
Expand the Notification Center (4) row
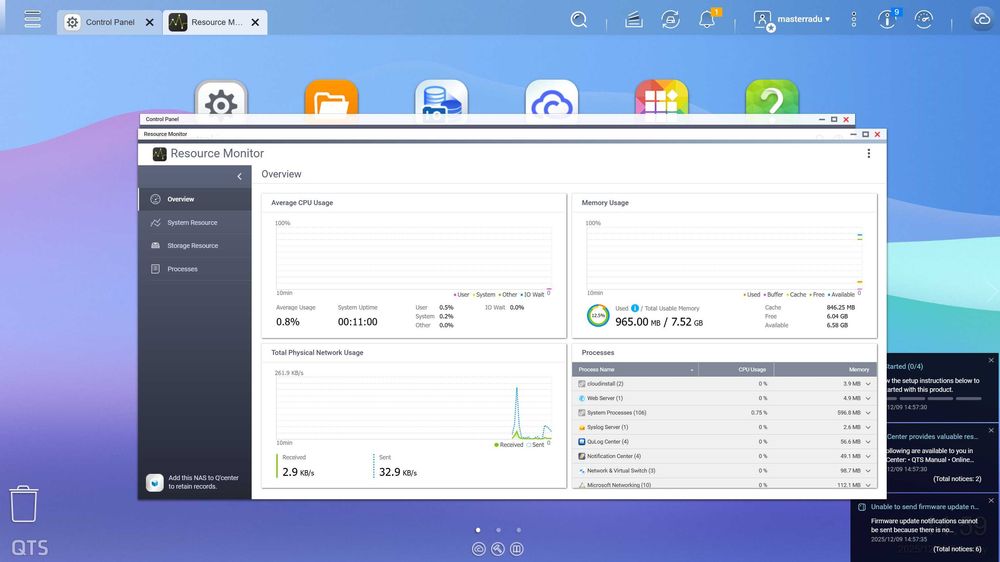click(x=868, y=456)
